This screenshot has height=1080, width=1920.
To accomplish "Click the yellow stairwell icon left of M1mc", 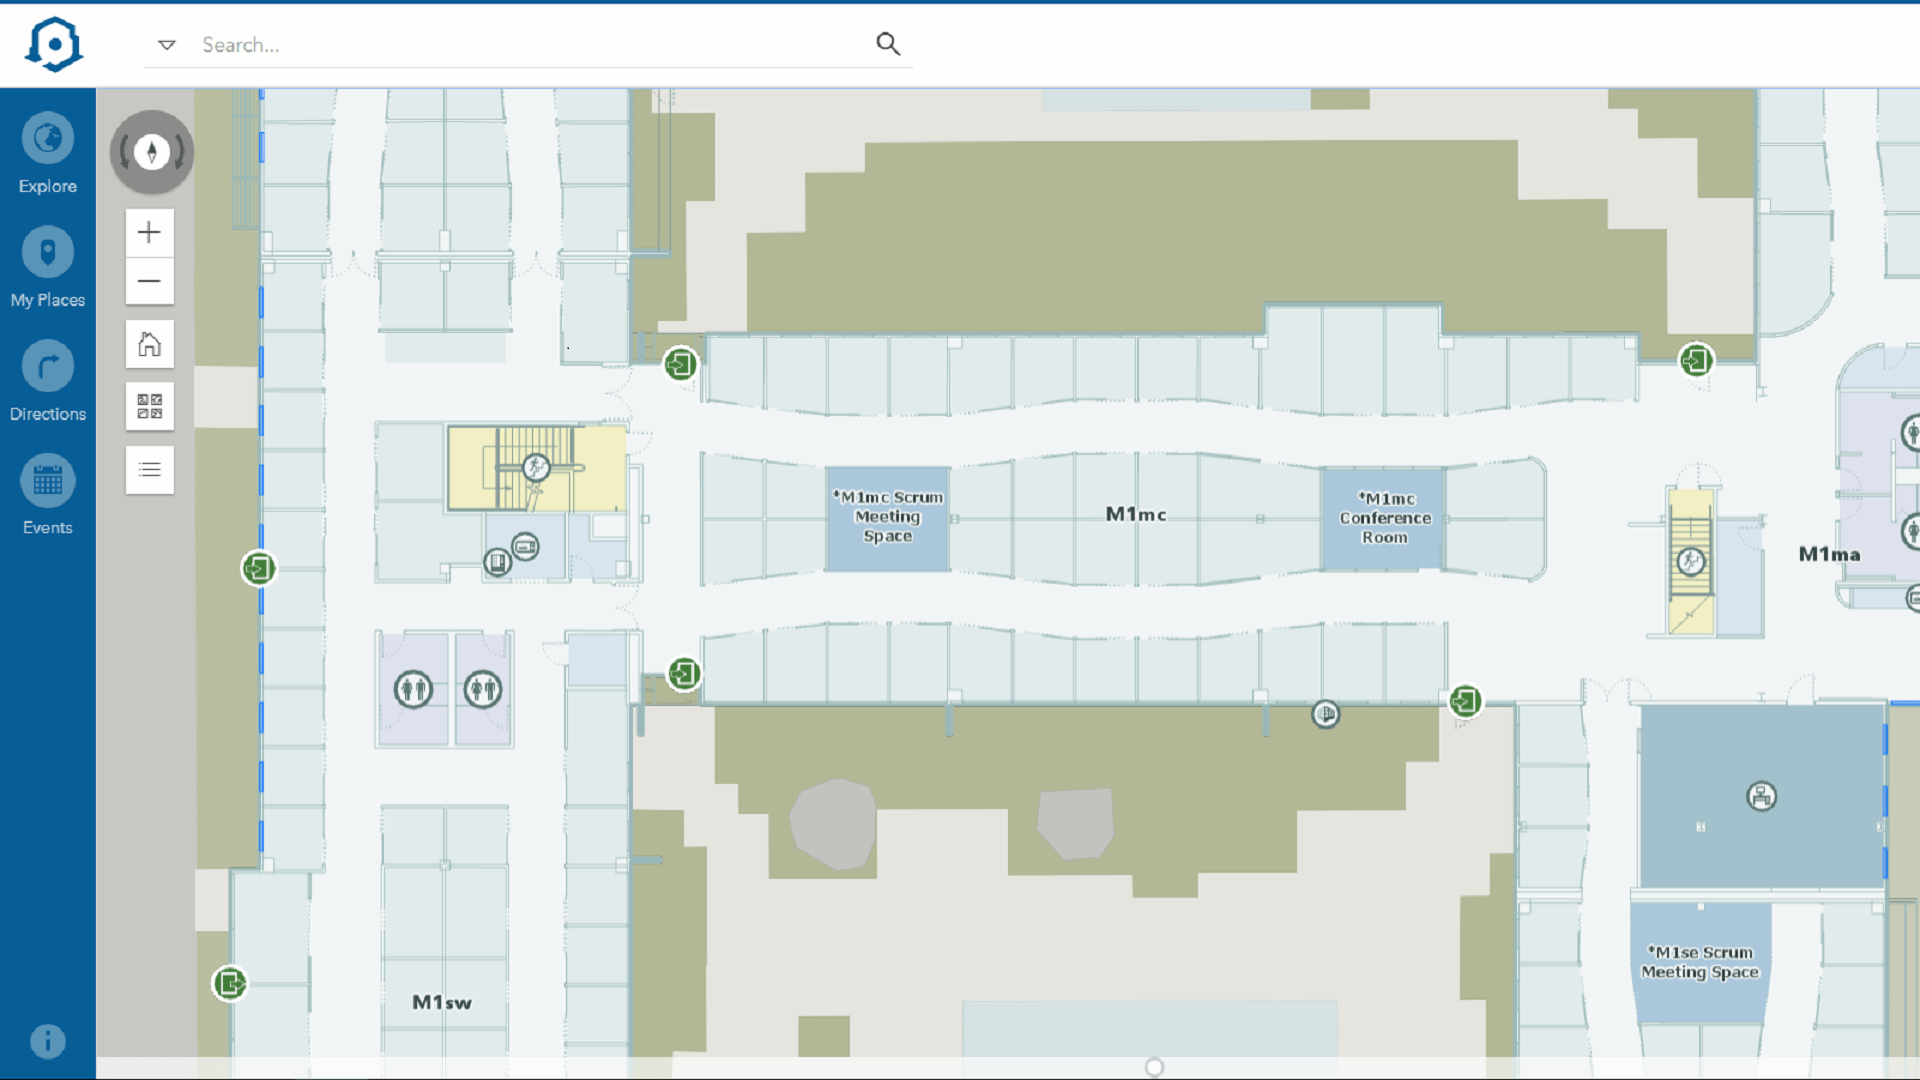I will pyautogui.click(x=536, y=467).
